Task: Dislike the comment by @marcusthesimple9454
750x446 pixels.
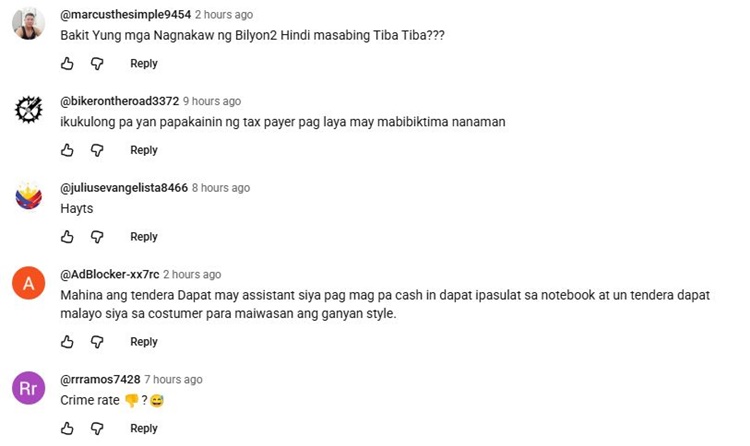Action: coord(97,64)
